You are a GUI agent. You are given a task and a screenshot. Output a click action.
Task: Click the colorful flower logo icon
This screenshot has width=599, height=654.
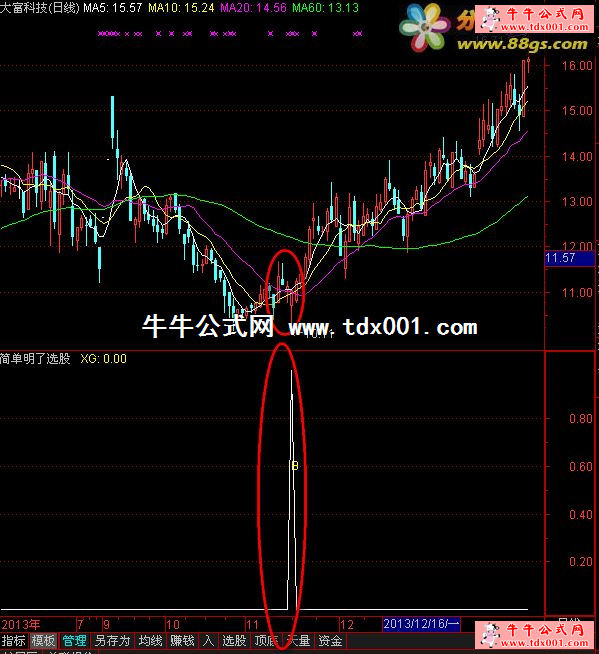[424, 28]
